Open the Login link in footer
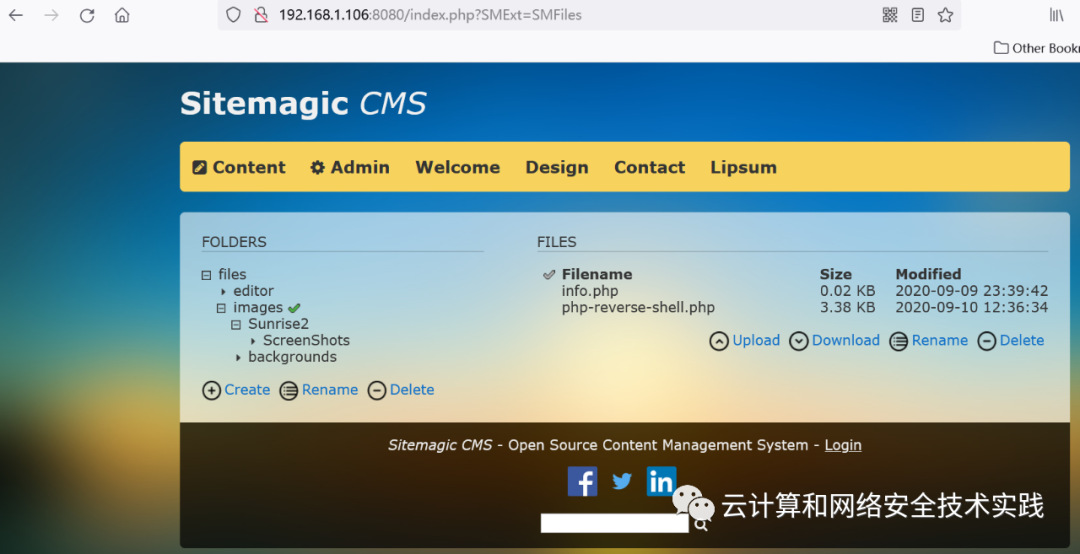The height and width of the screenshot is (554, 1080). [x=843, y=445]
